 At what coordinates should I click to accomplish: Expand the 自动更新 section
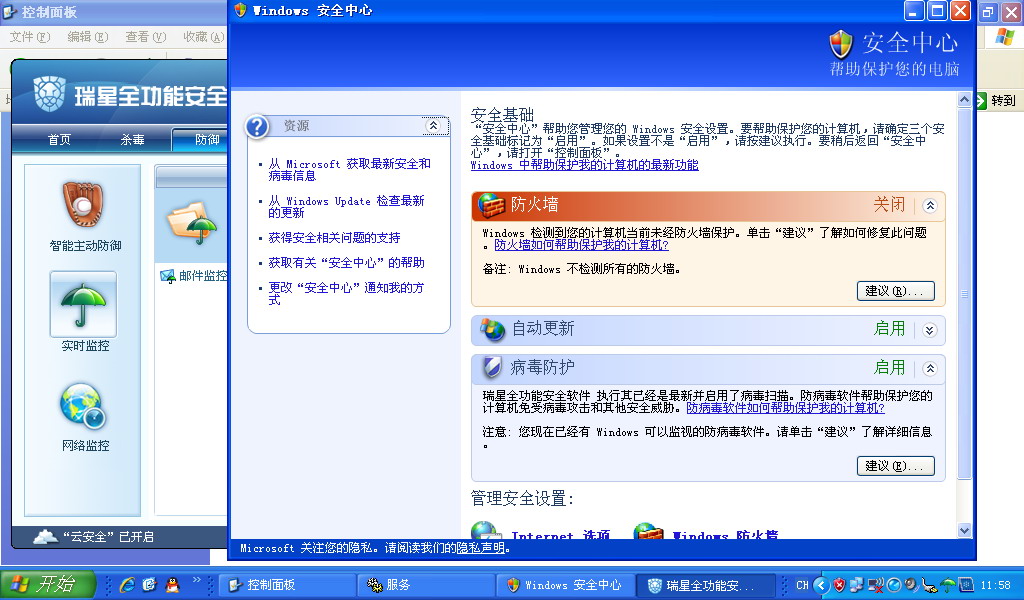pyautogui.click(x=930, y=330)
